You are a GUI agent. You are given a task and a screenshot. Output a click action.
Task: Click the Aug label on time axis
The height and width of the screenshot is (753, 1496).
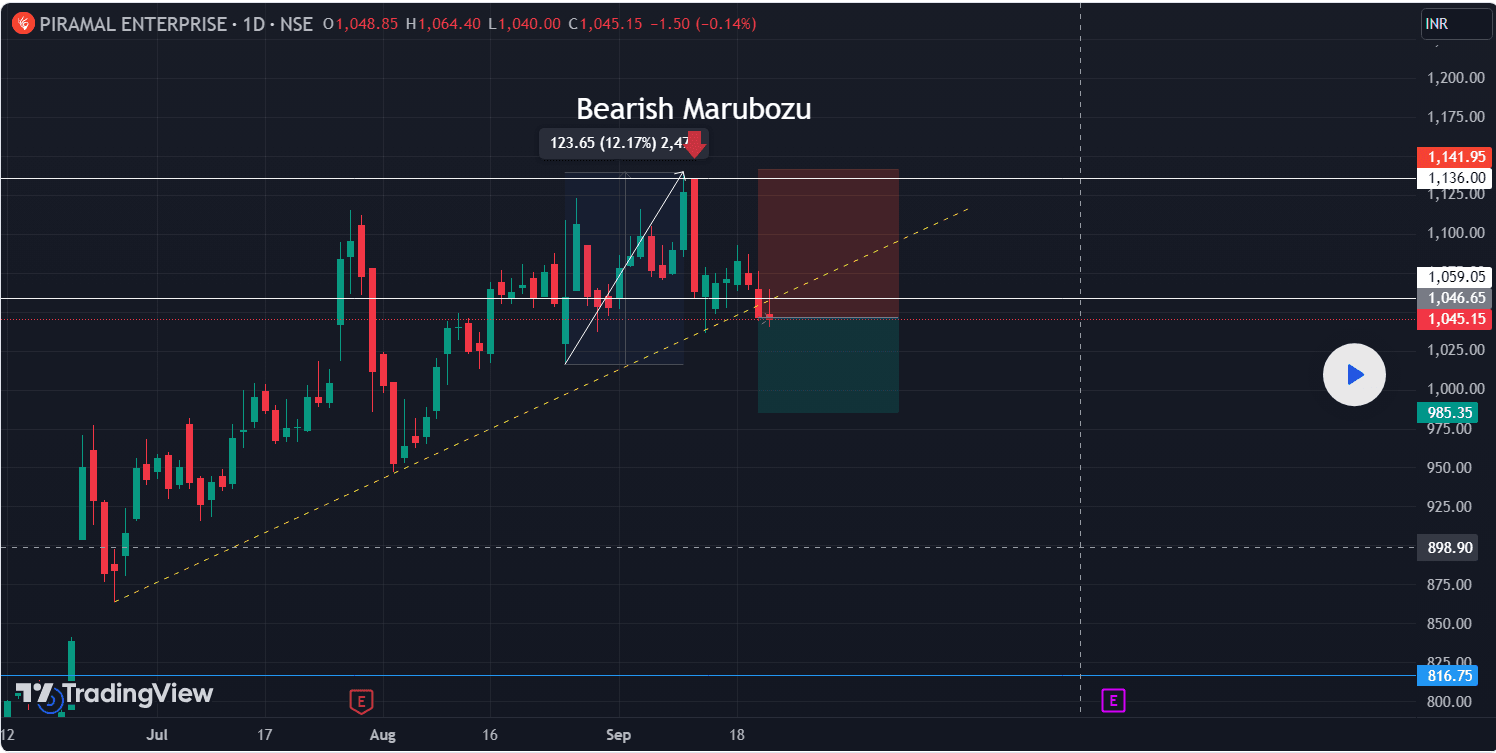[382, 735]
